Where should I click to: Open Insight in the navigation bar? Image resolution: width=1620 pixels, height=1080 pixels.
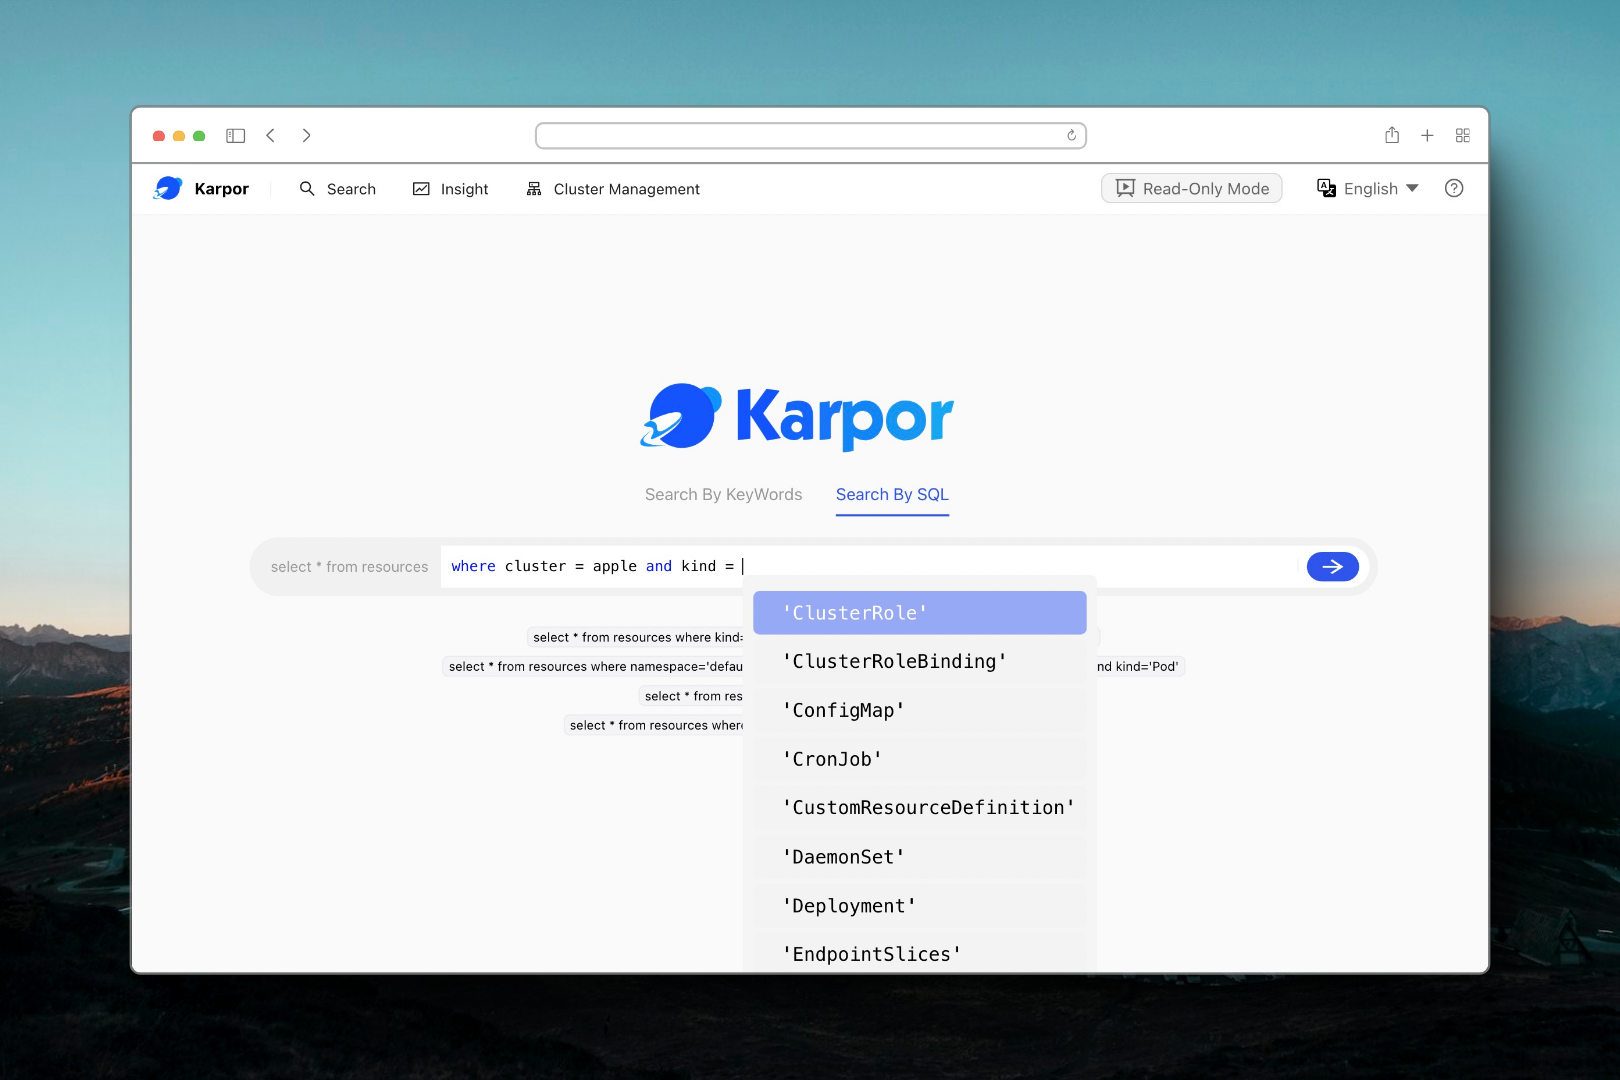click(451, 189)
